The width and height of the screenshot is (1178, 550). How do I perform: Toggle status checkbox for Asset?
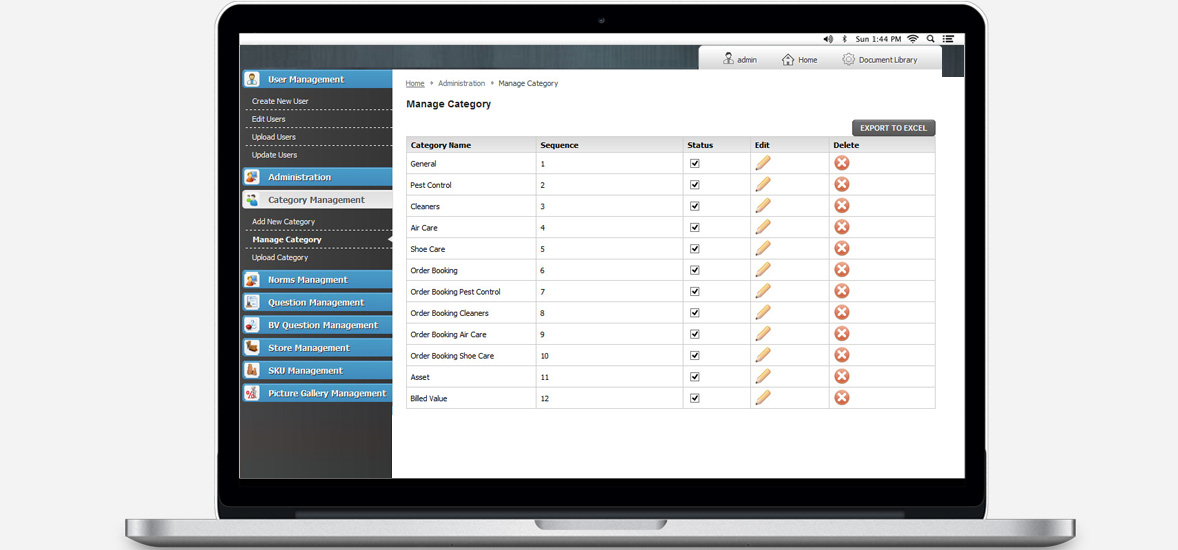click(695, 376)
